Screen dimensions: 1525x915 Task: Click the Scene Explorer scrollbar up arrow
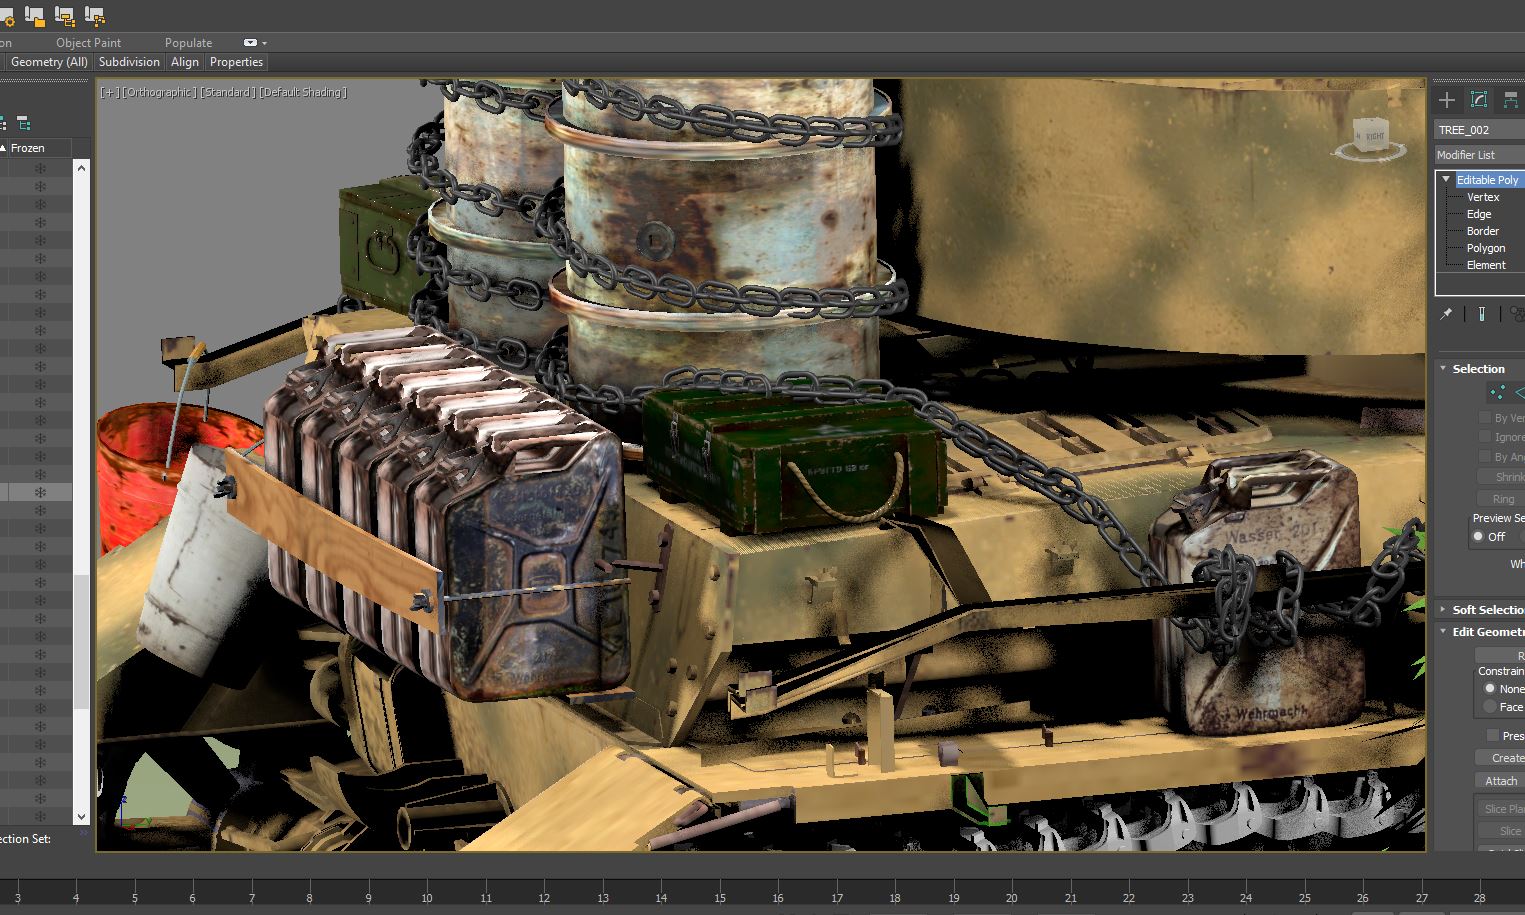coord(82,168)
